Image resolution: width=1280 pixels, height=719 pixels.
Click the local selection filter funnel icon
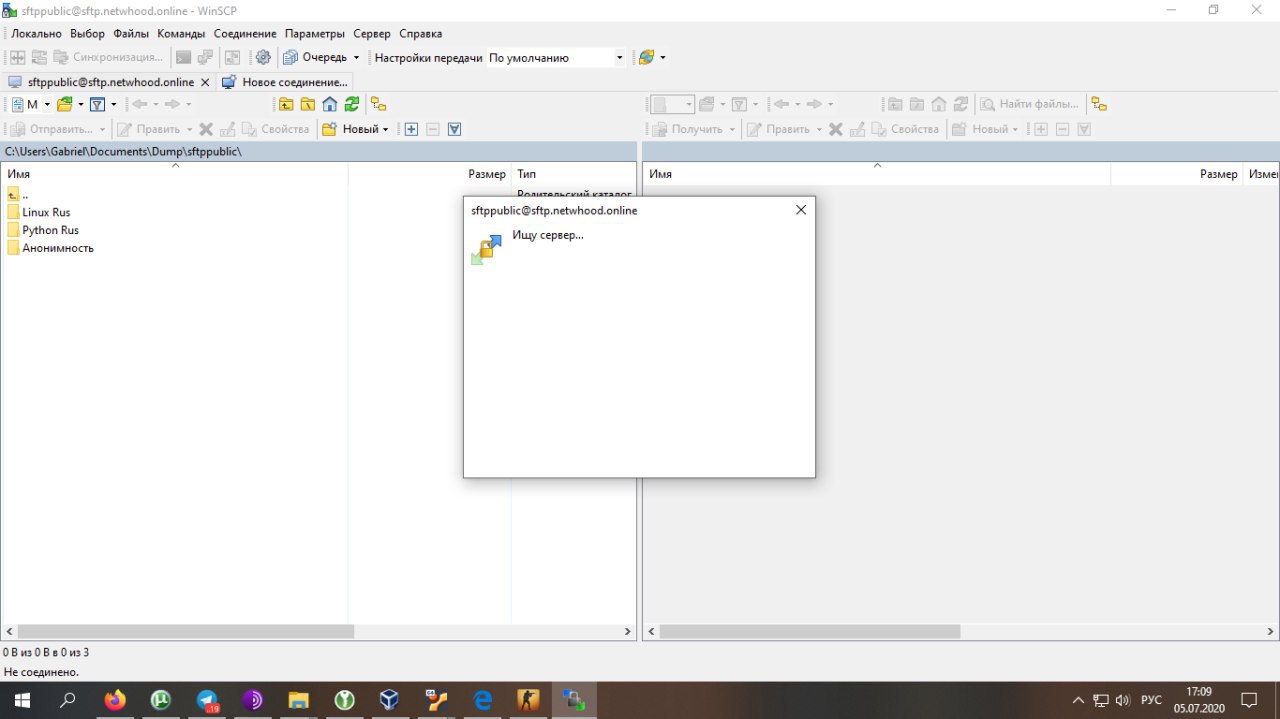(455, 129)
